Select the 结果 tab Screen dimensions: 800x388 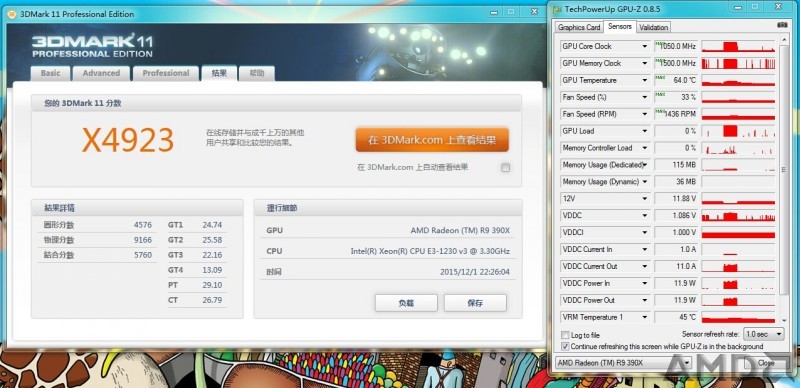coord(219,73)
